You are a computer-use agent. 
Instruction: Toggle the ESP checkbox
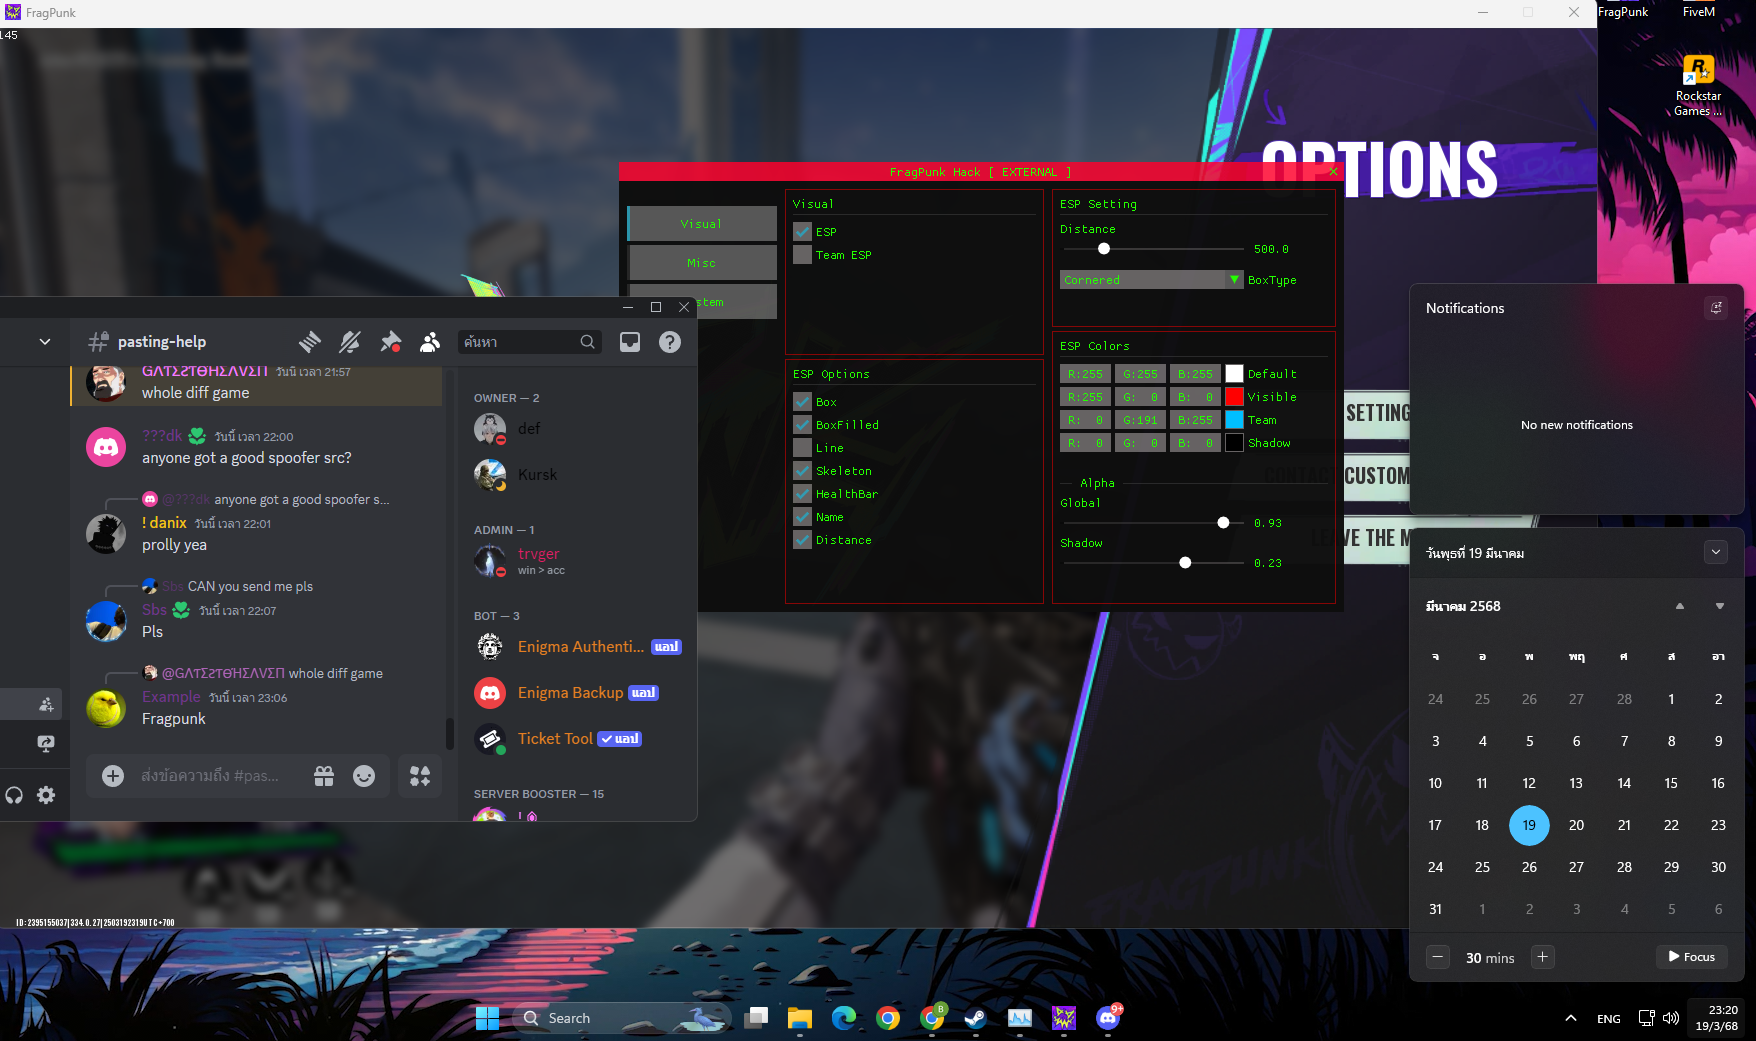(802, 232)
